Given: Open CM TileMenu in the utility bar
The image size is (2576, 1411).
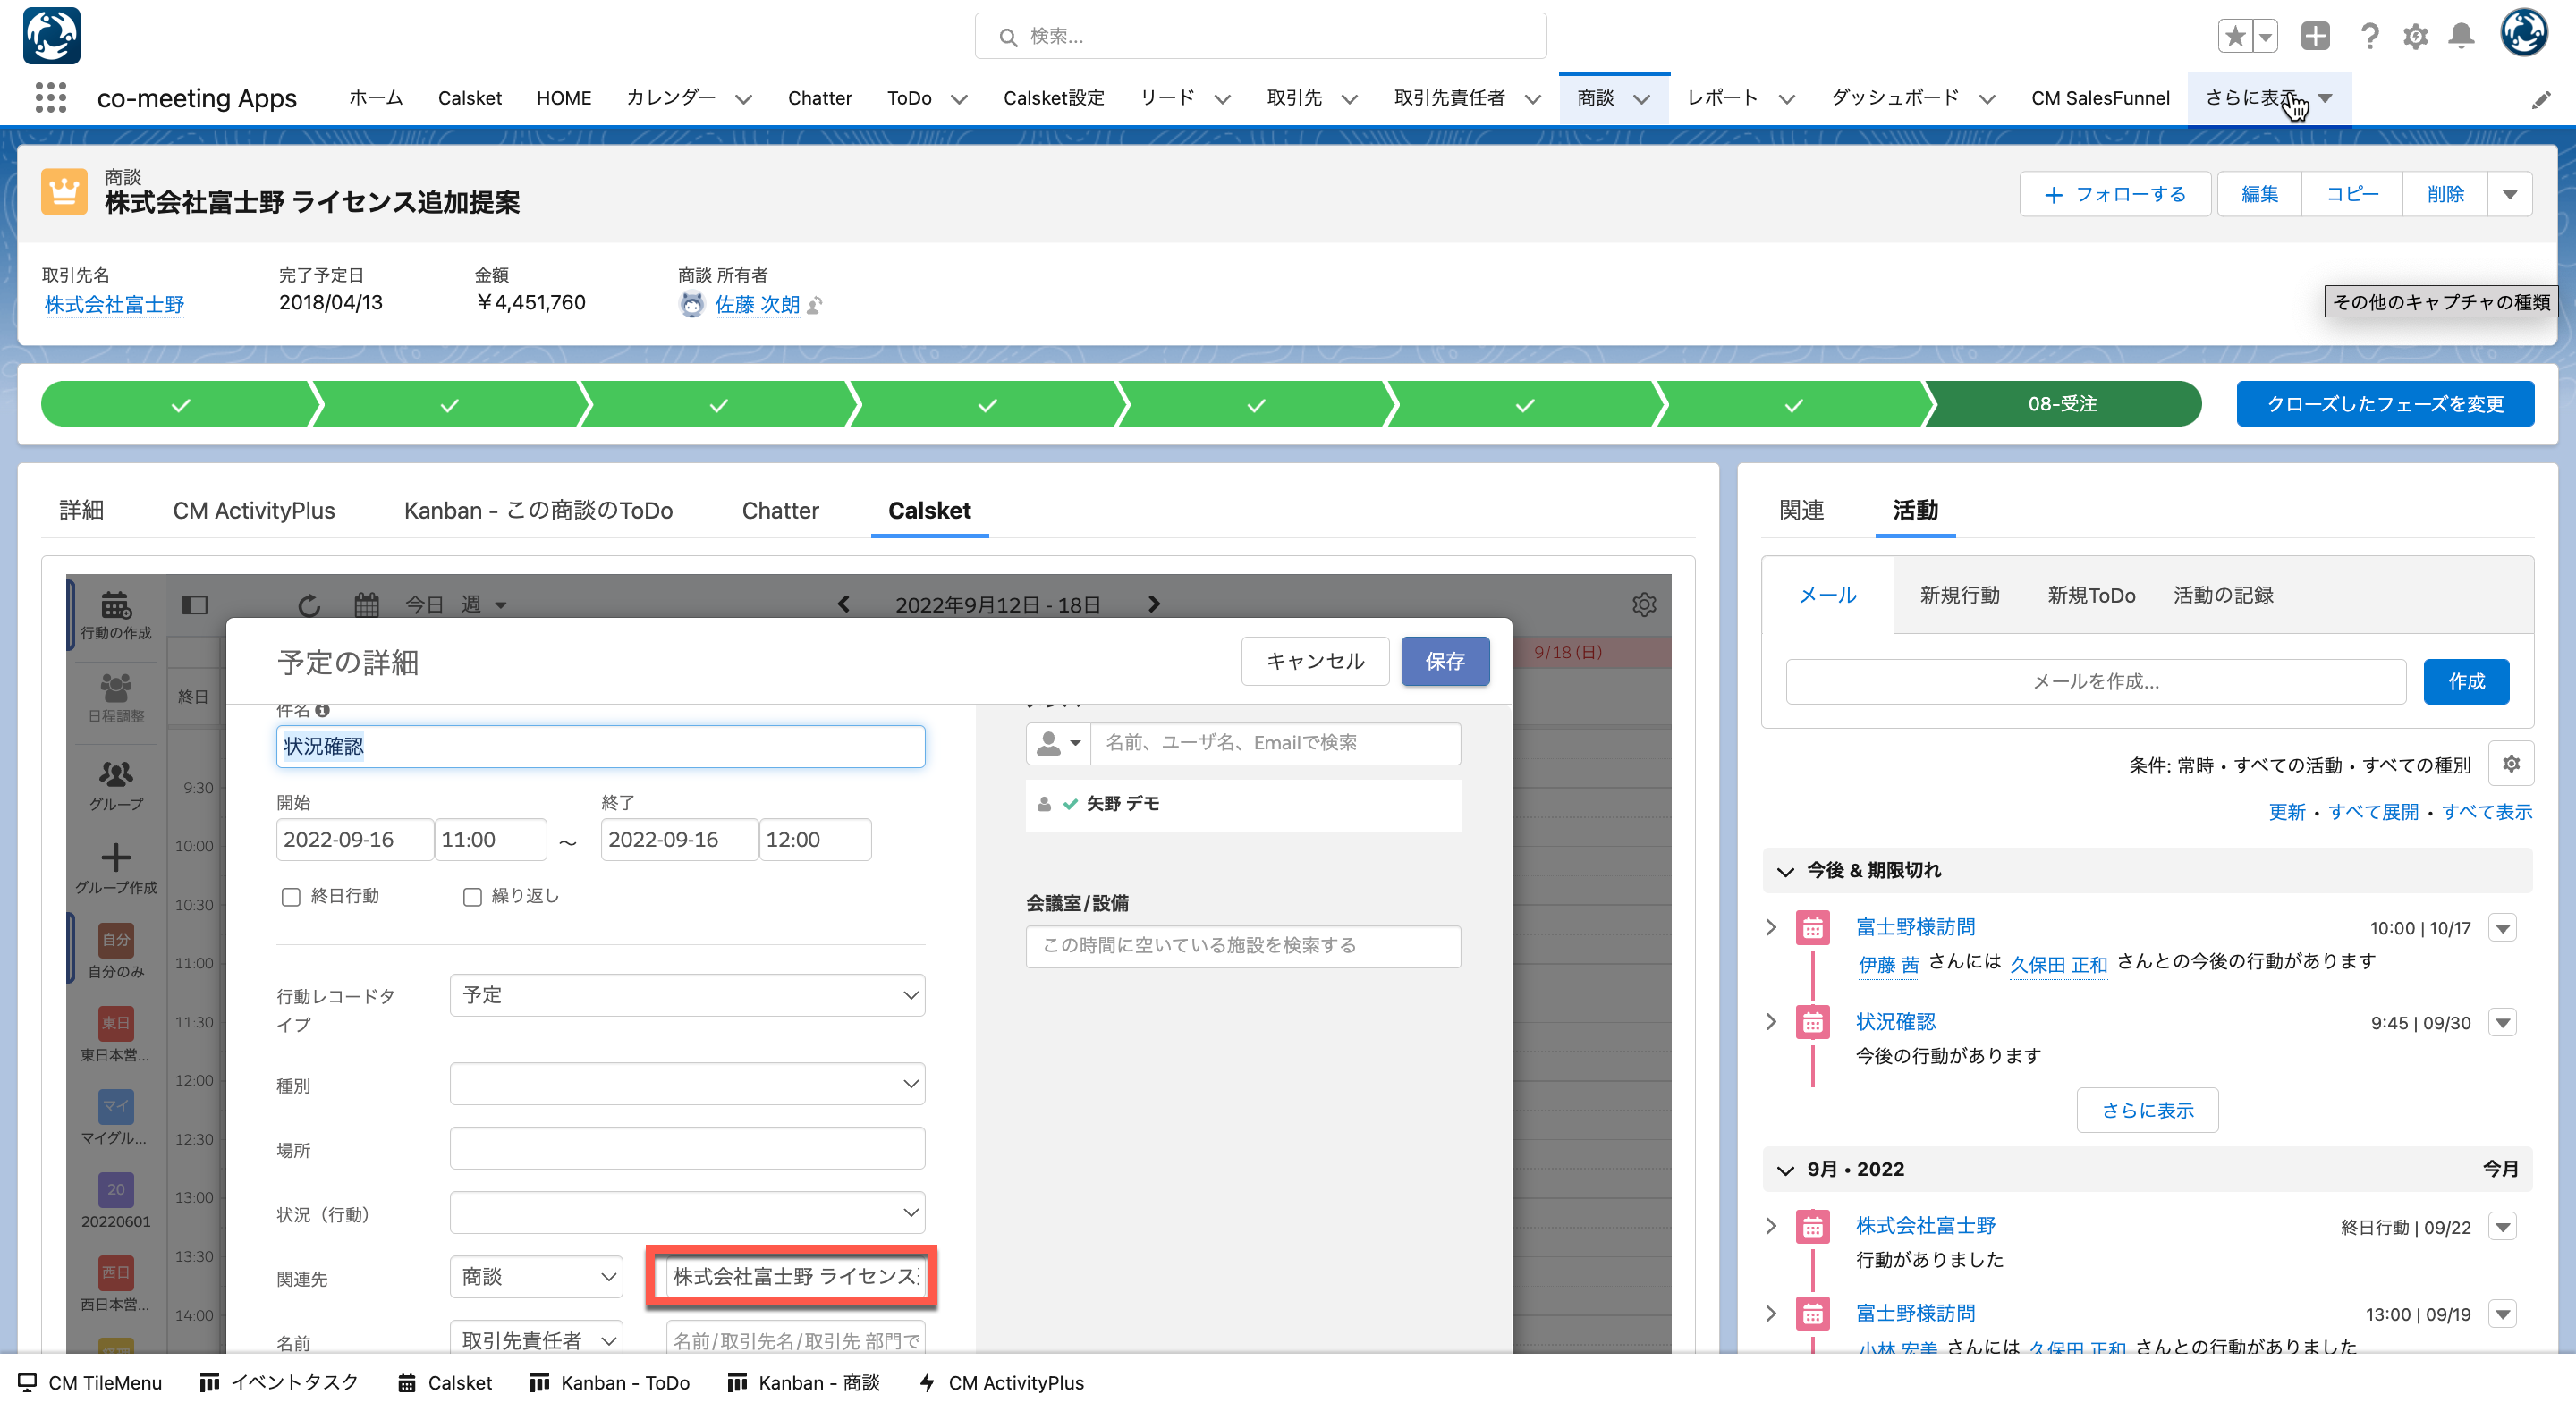Looking at the screenshot, I should tap(90, 1382).
